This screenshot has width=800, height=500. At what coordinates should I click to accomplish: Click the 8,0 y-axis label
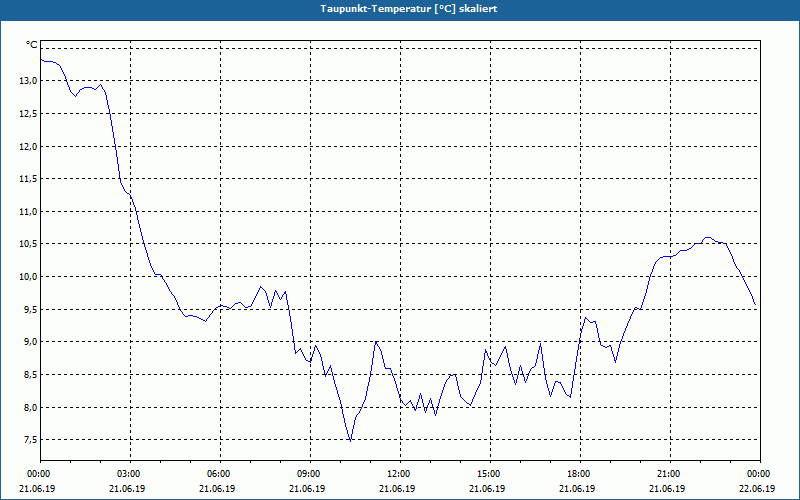pos(30,407)
